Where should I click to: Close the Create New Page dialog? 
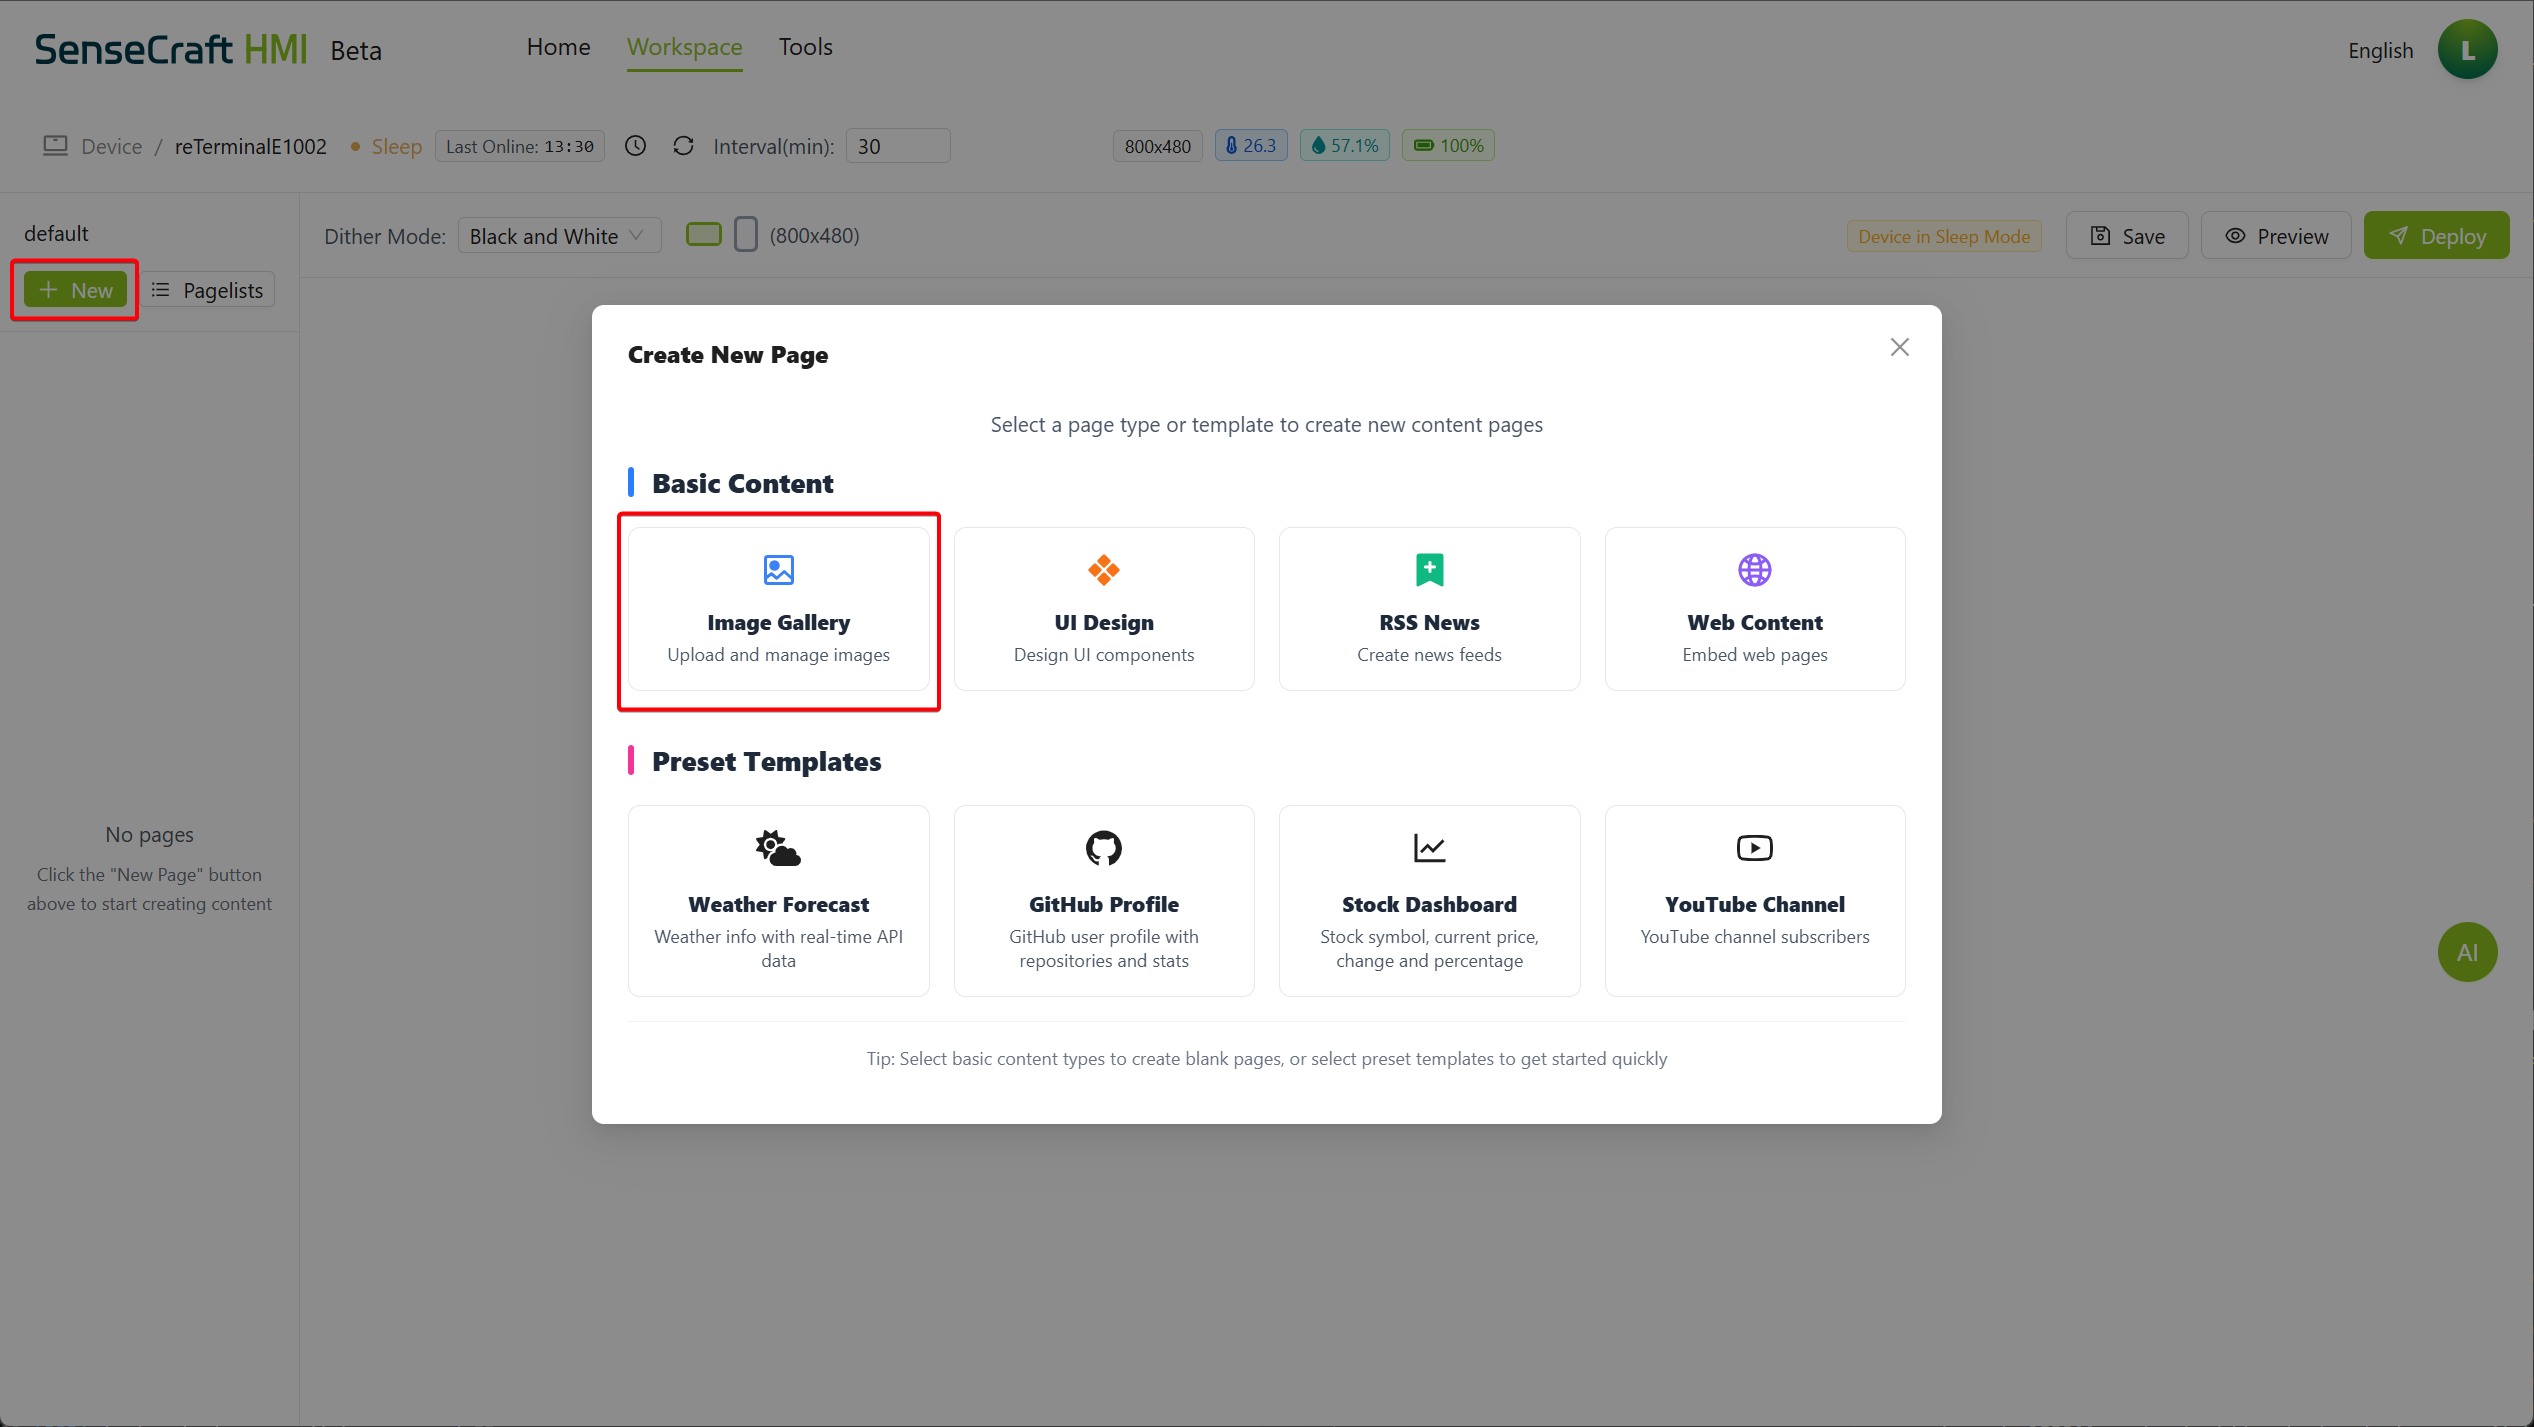[1899, 347]
